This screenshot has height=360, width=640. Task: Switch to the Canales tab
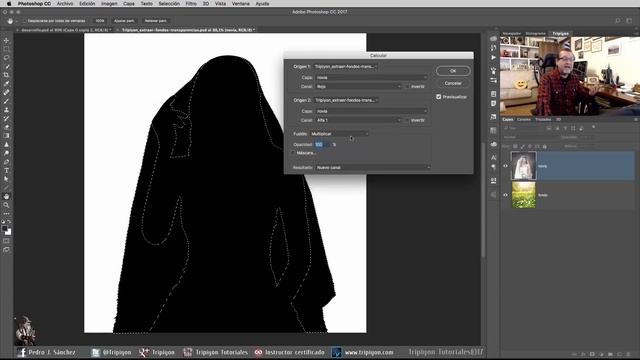(x=524, y=120)
